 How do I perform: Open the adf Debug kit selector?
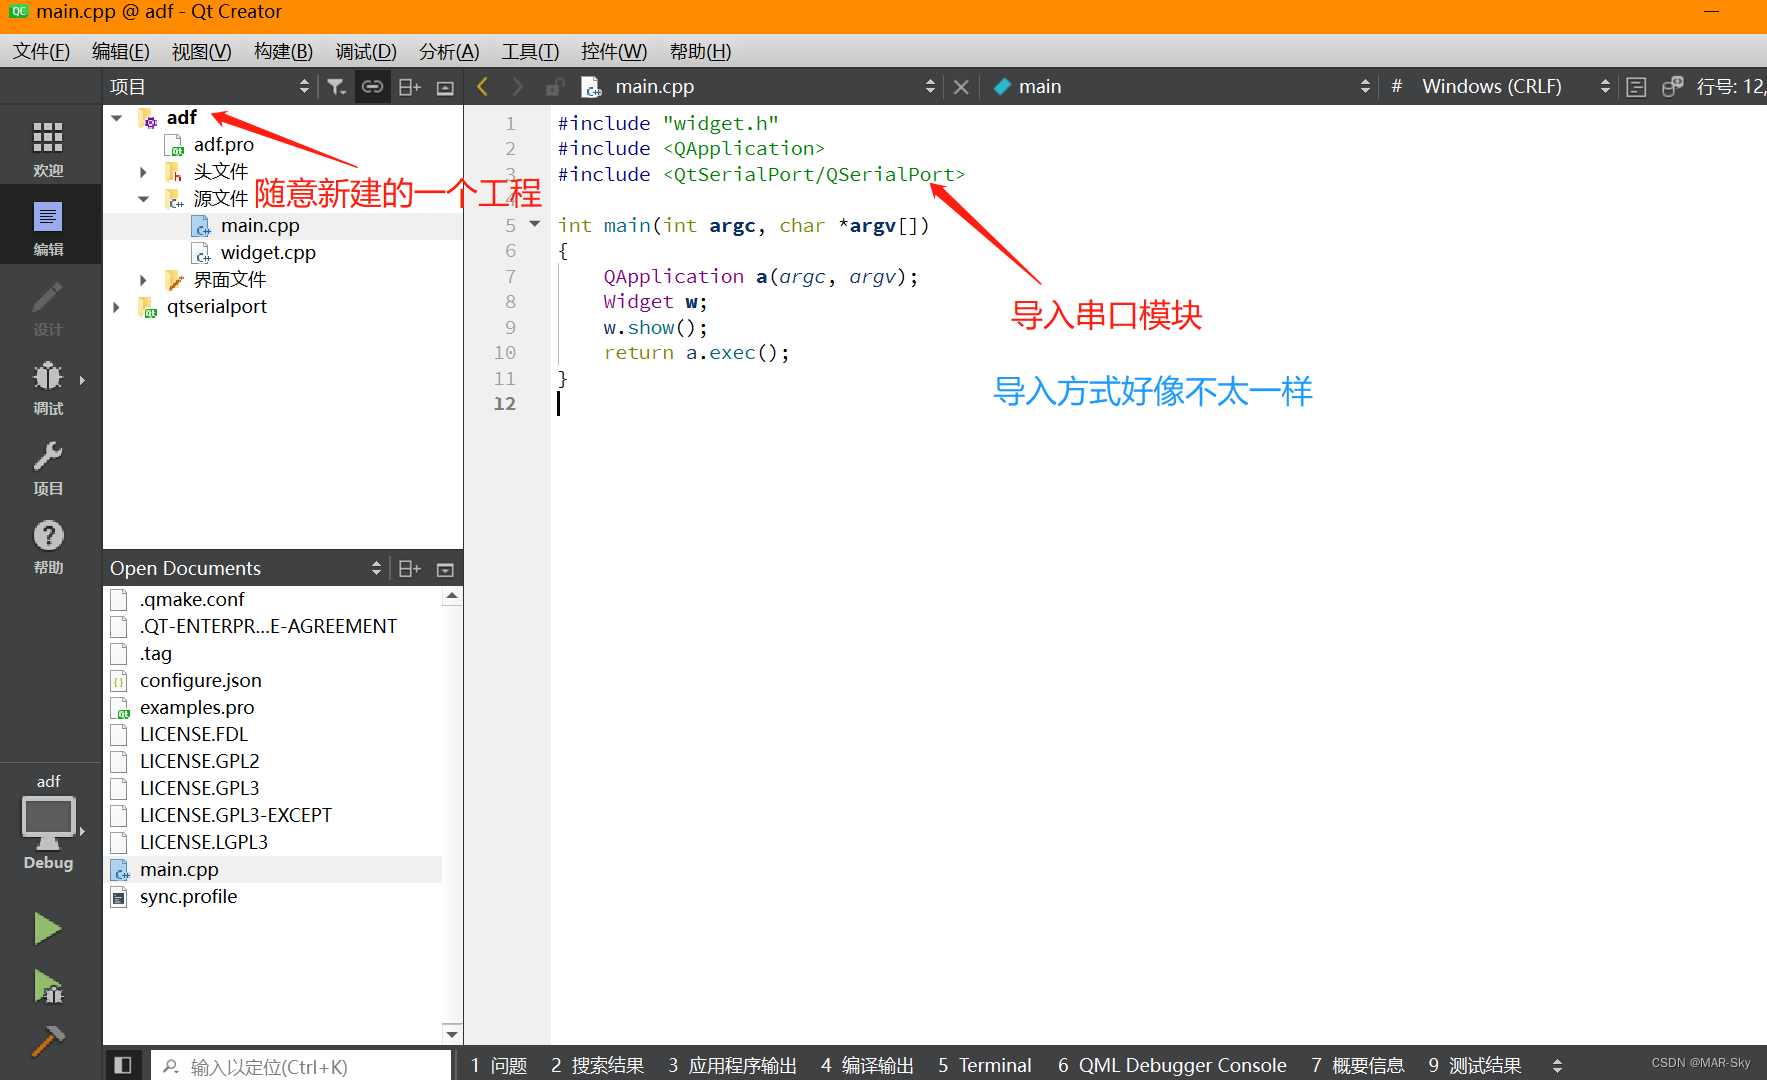(48, 822)
